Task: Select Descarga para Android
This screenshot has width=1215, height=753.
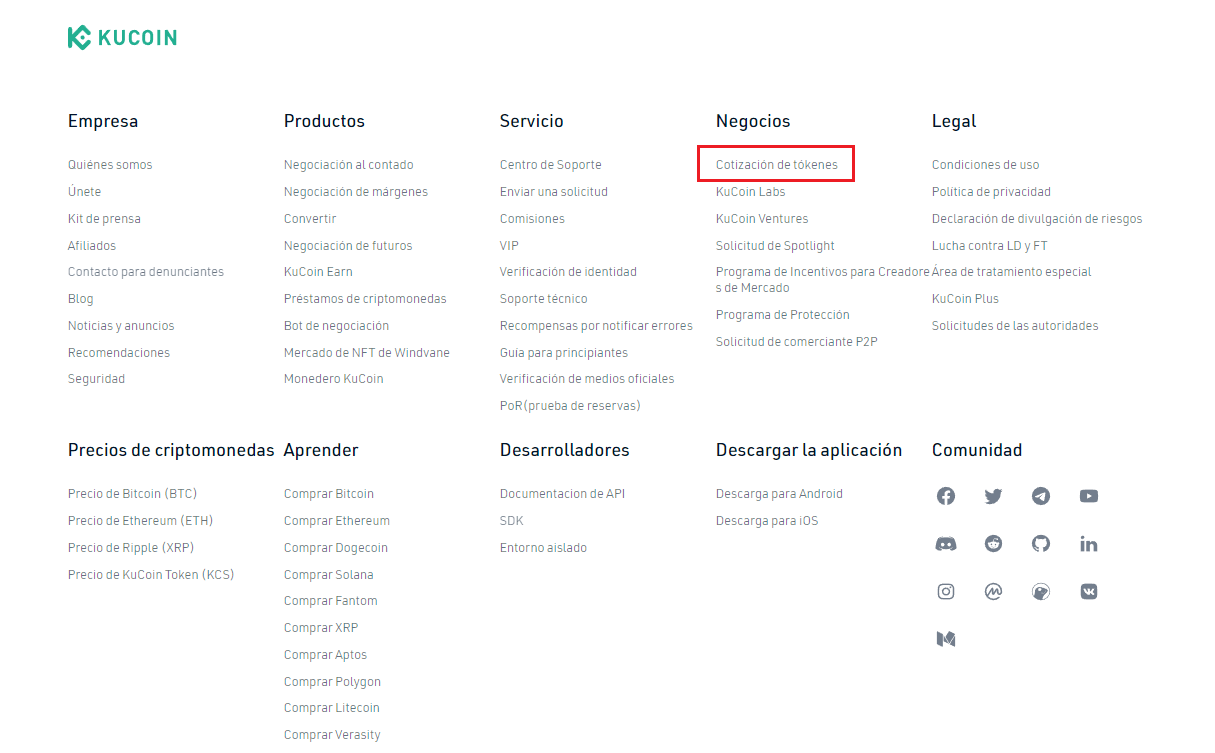Action: coord(779,494)
